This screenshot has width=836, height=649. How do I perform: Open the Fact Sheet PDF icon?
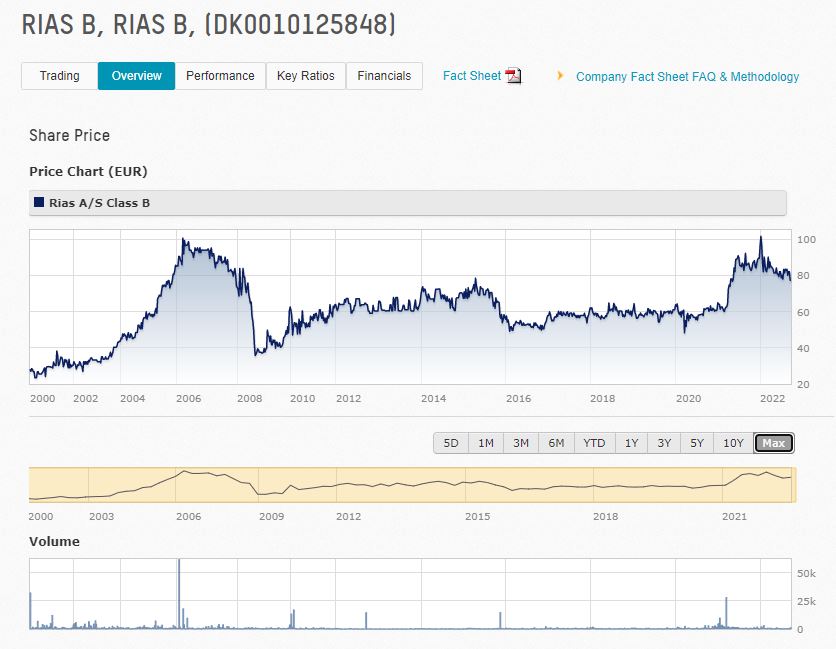(x=512, y=74)
